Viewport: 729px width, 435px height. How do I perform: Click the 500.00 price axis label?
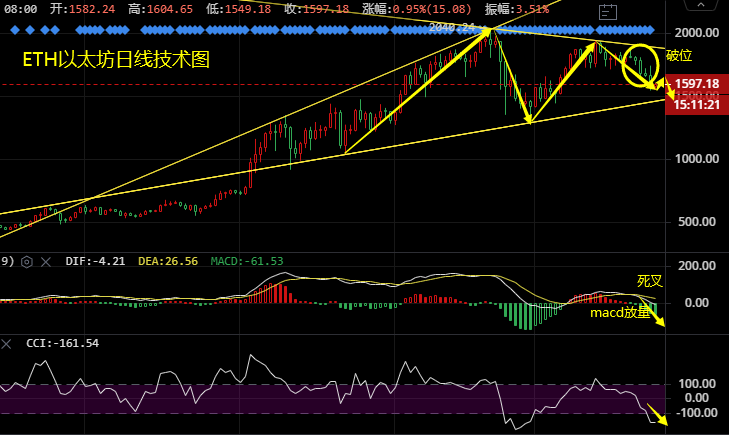pyautogui.click(x=696, y=222)
